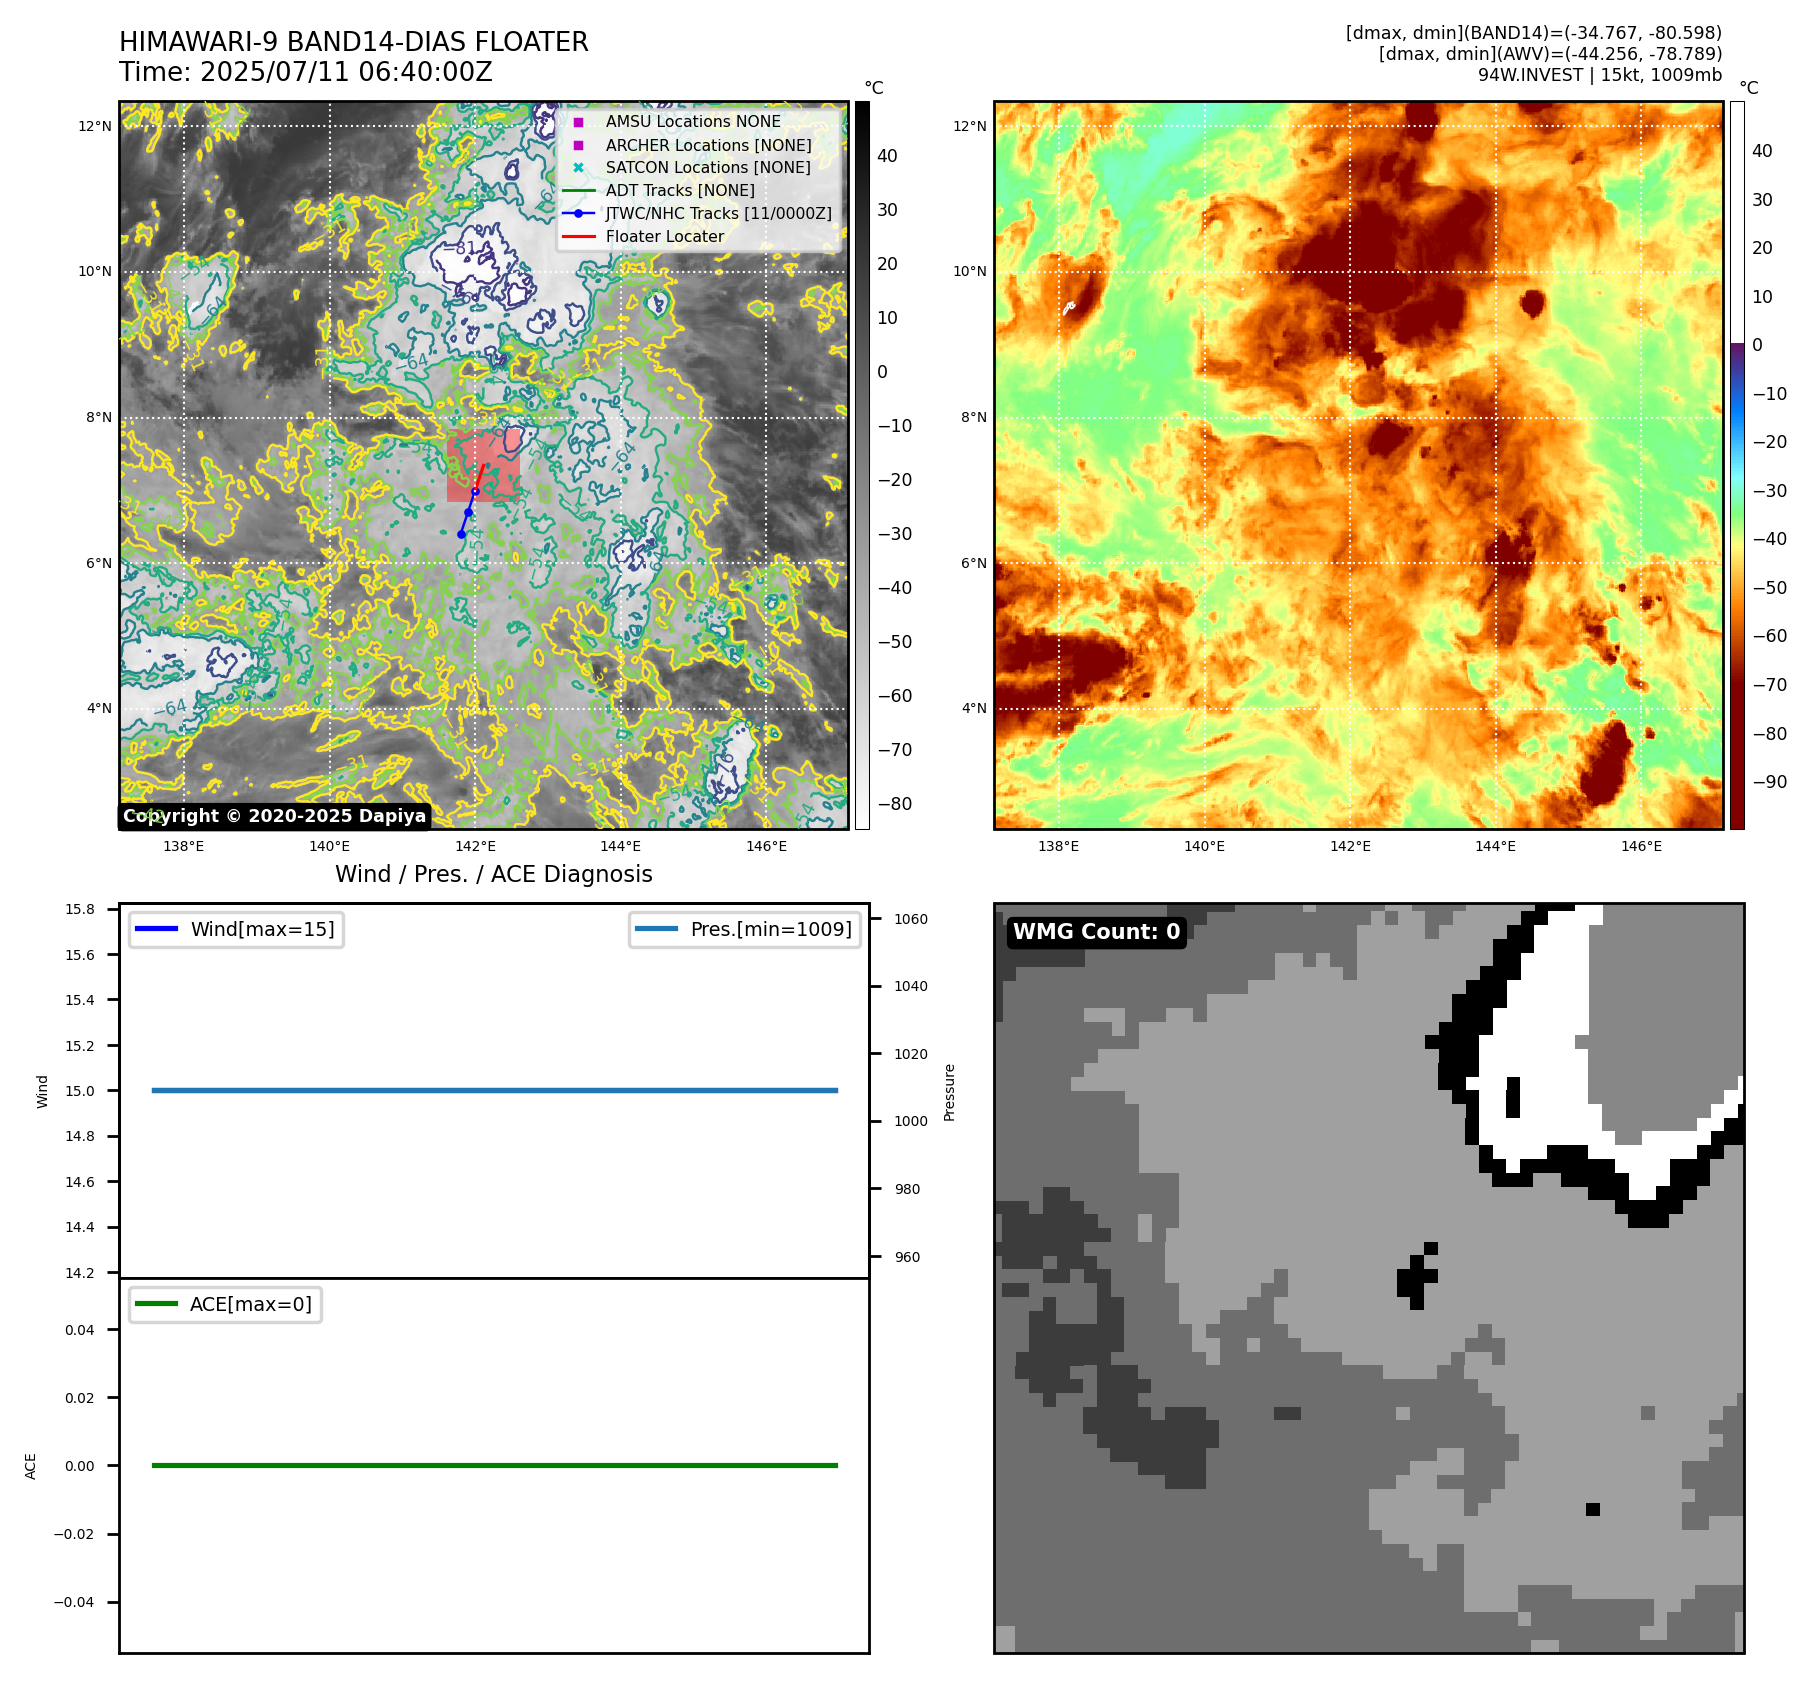Click the green ACE line in chart
Image resolution: width=1813 pixels, height=1690 pixels.
pos(495,1465)
